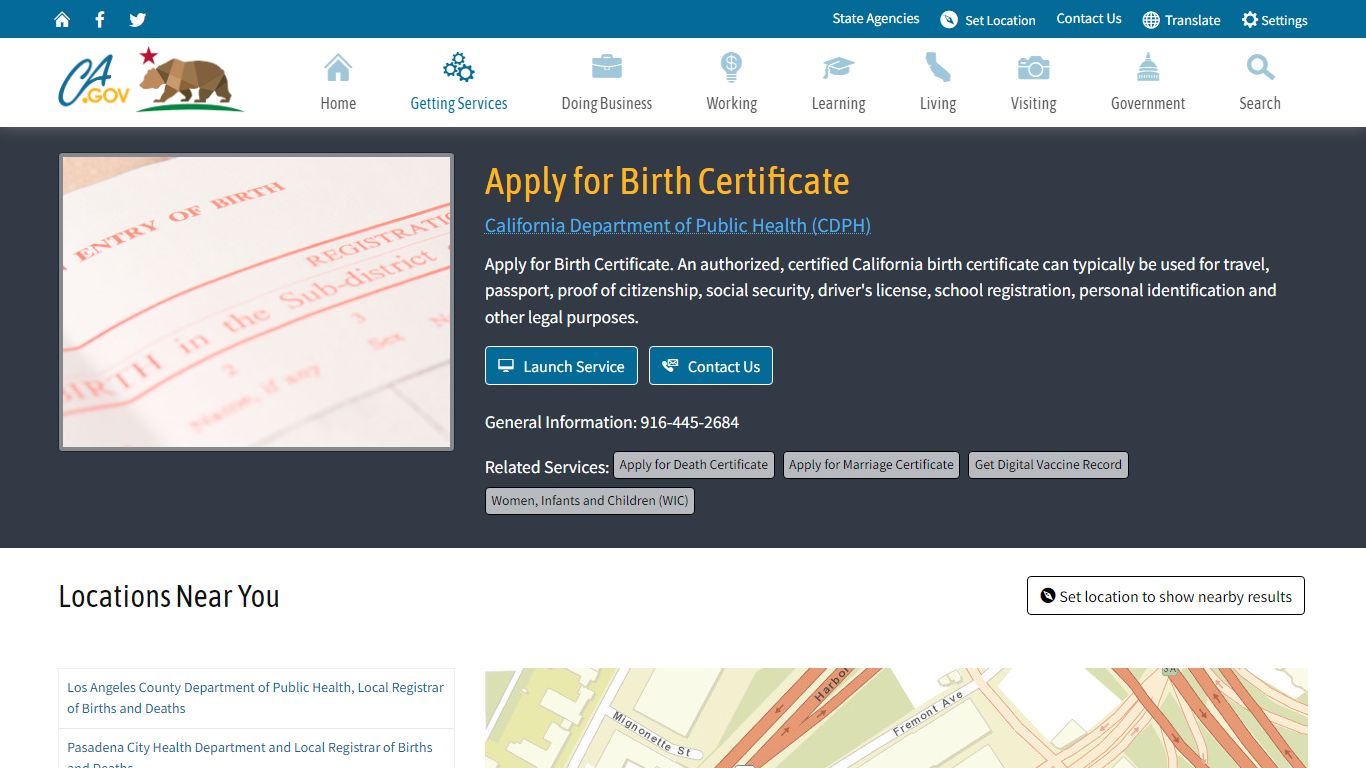Click the CA.gov bear logo
This screenshot has width=1366, height=768.
click(150, 79)
